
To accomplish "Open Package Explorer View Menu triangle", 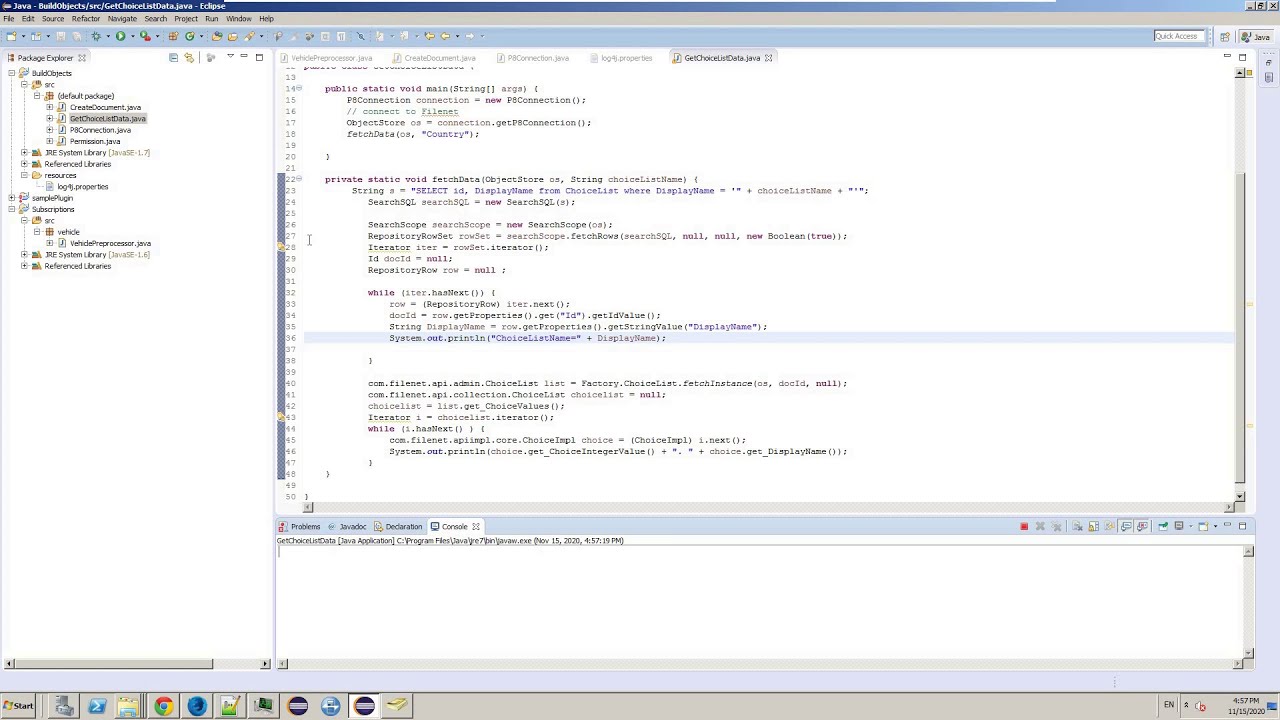I will (230, 56).
